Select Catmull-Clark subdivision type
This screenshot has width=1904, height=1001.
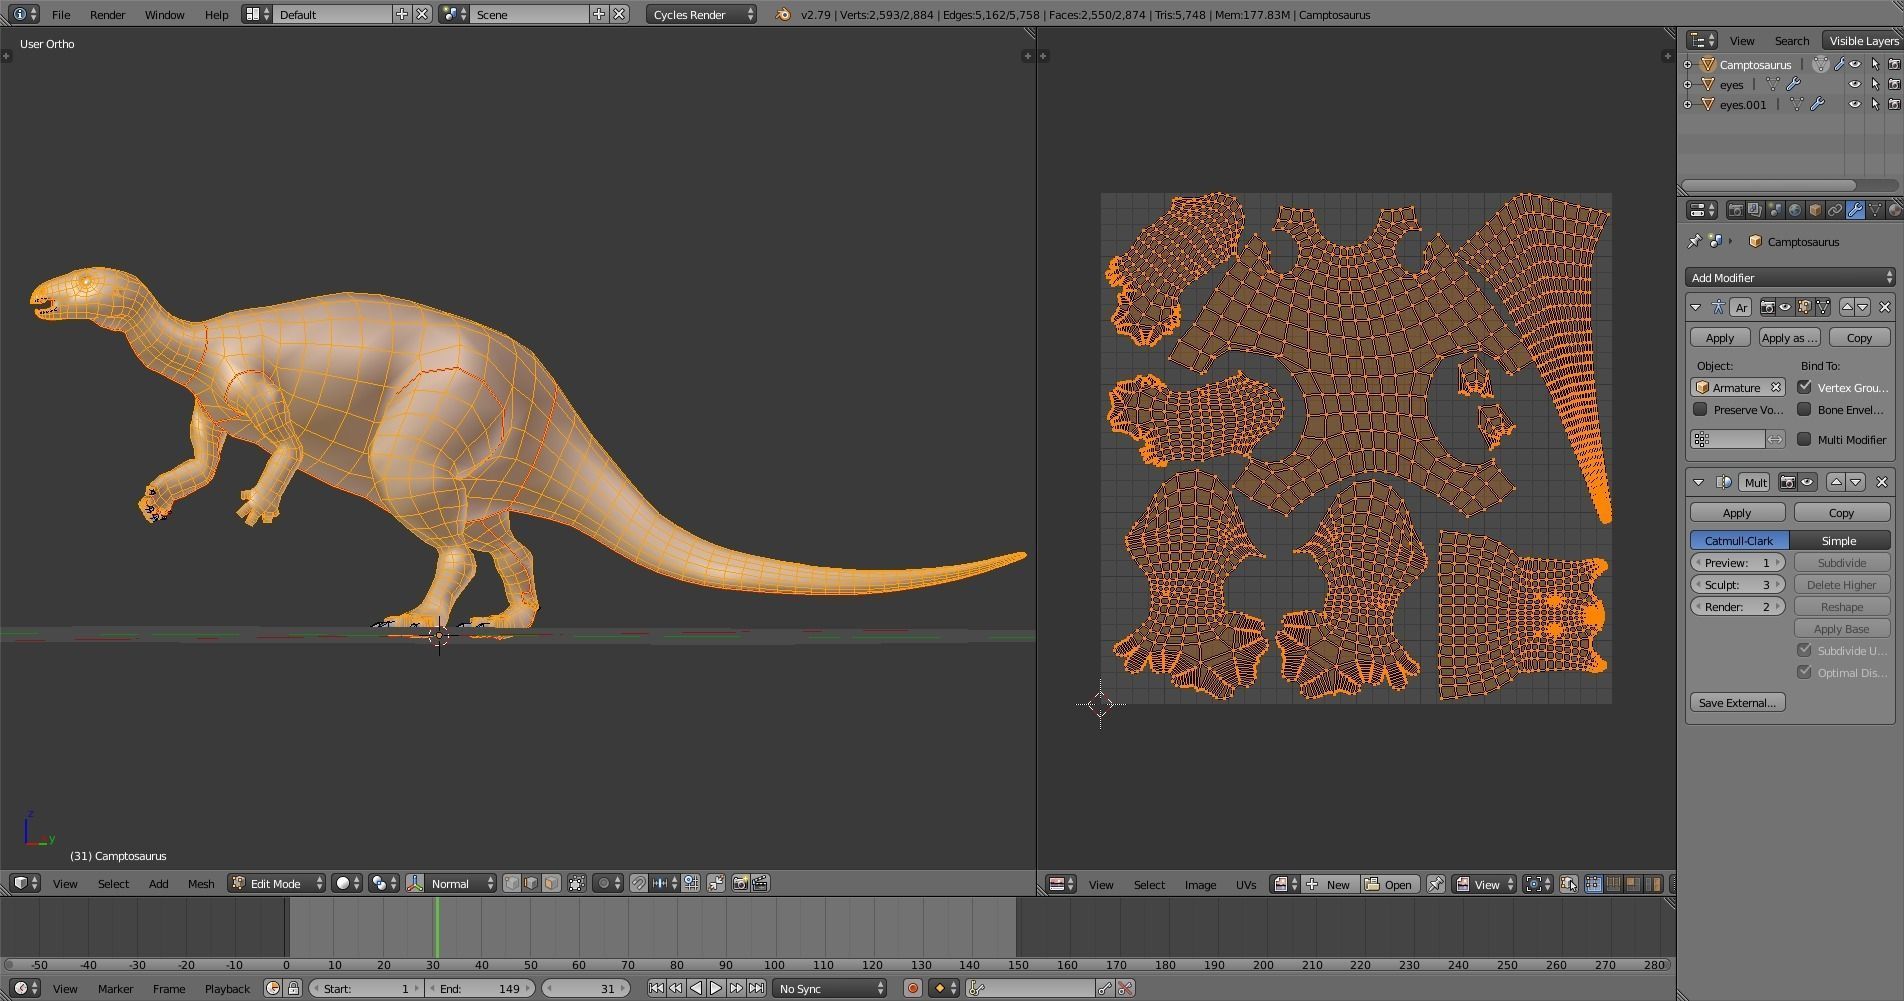click(1739, 540)
